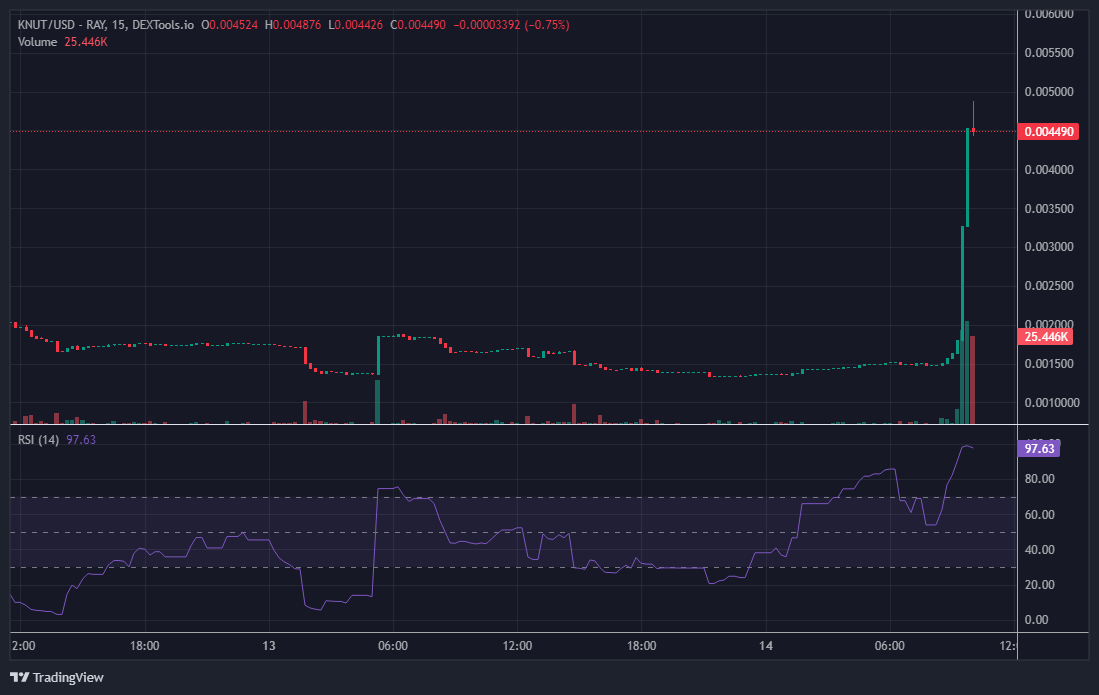Click the 0.0010000 price axis label
The image size is (1099, 695).
click(1051, 402)
